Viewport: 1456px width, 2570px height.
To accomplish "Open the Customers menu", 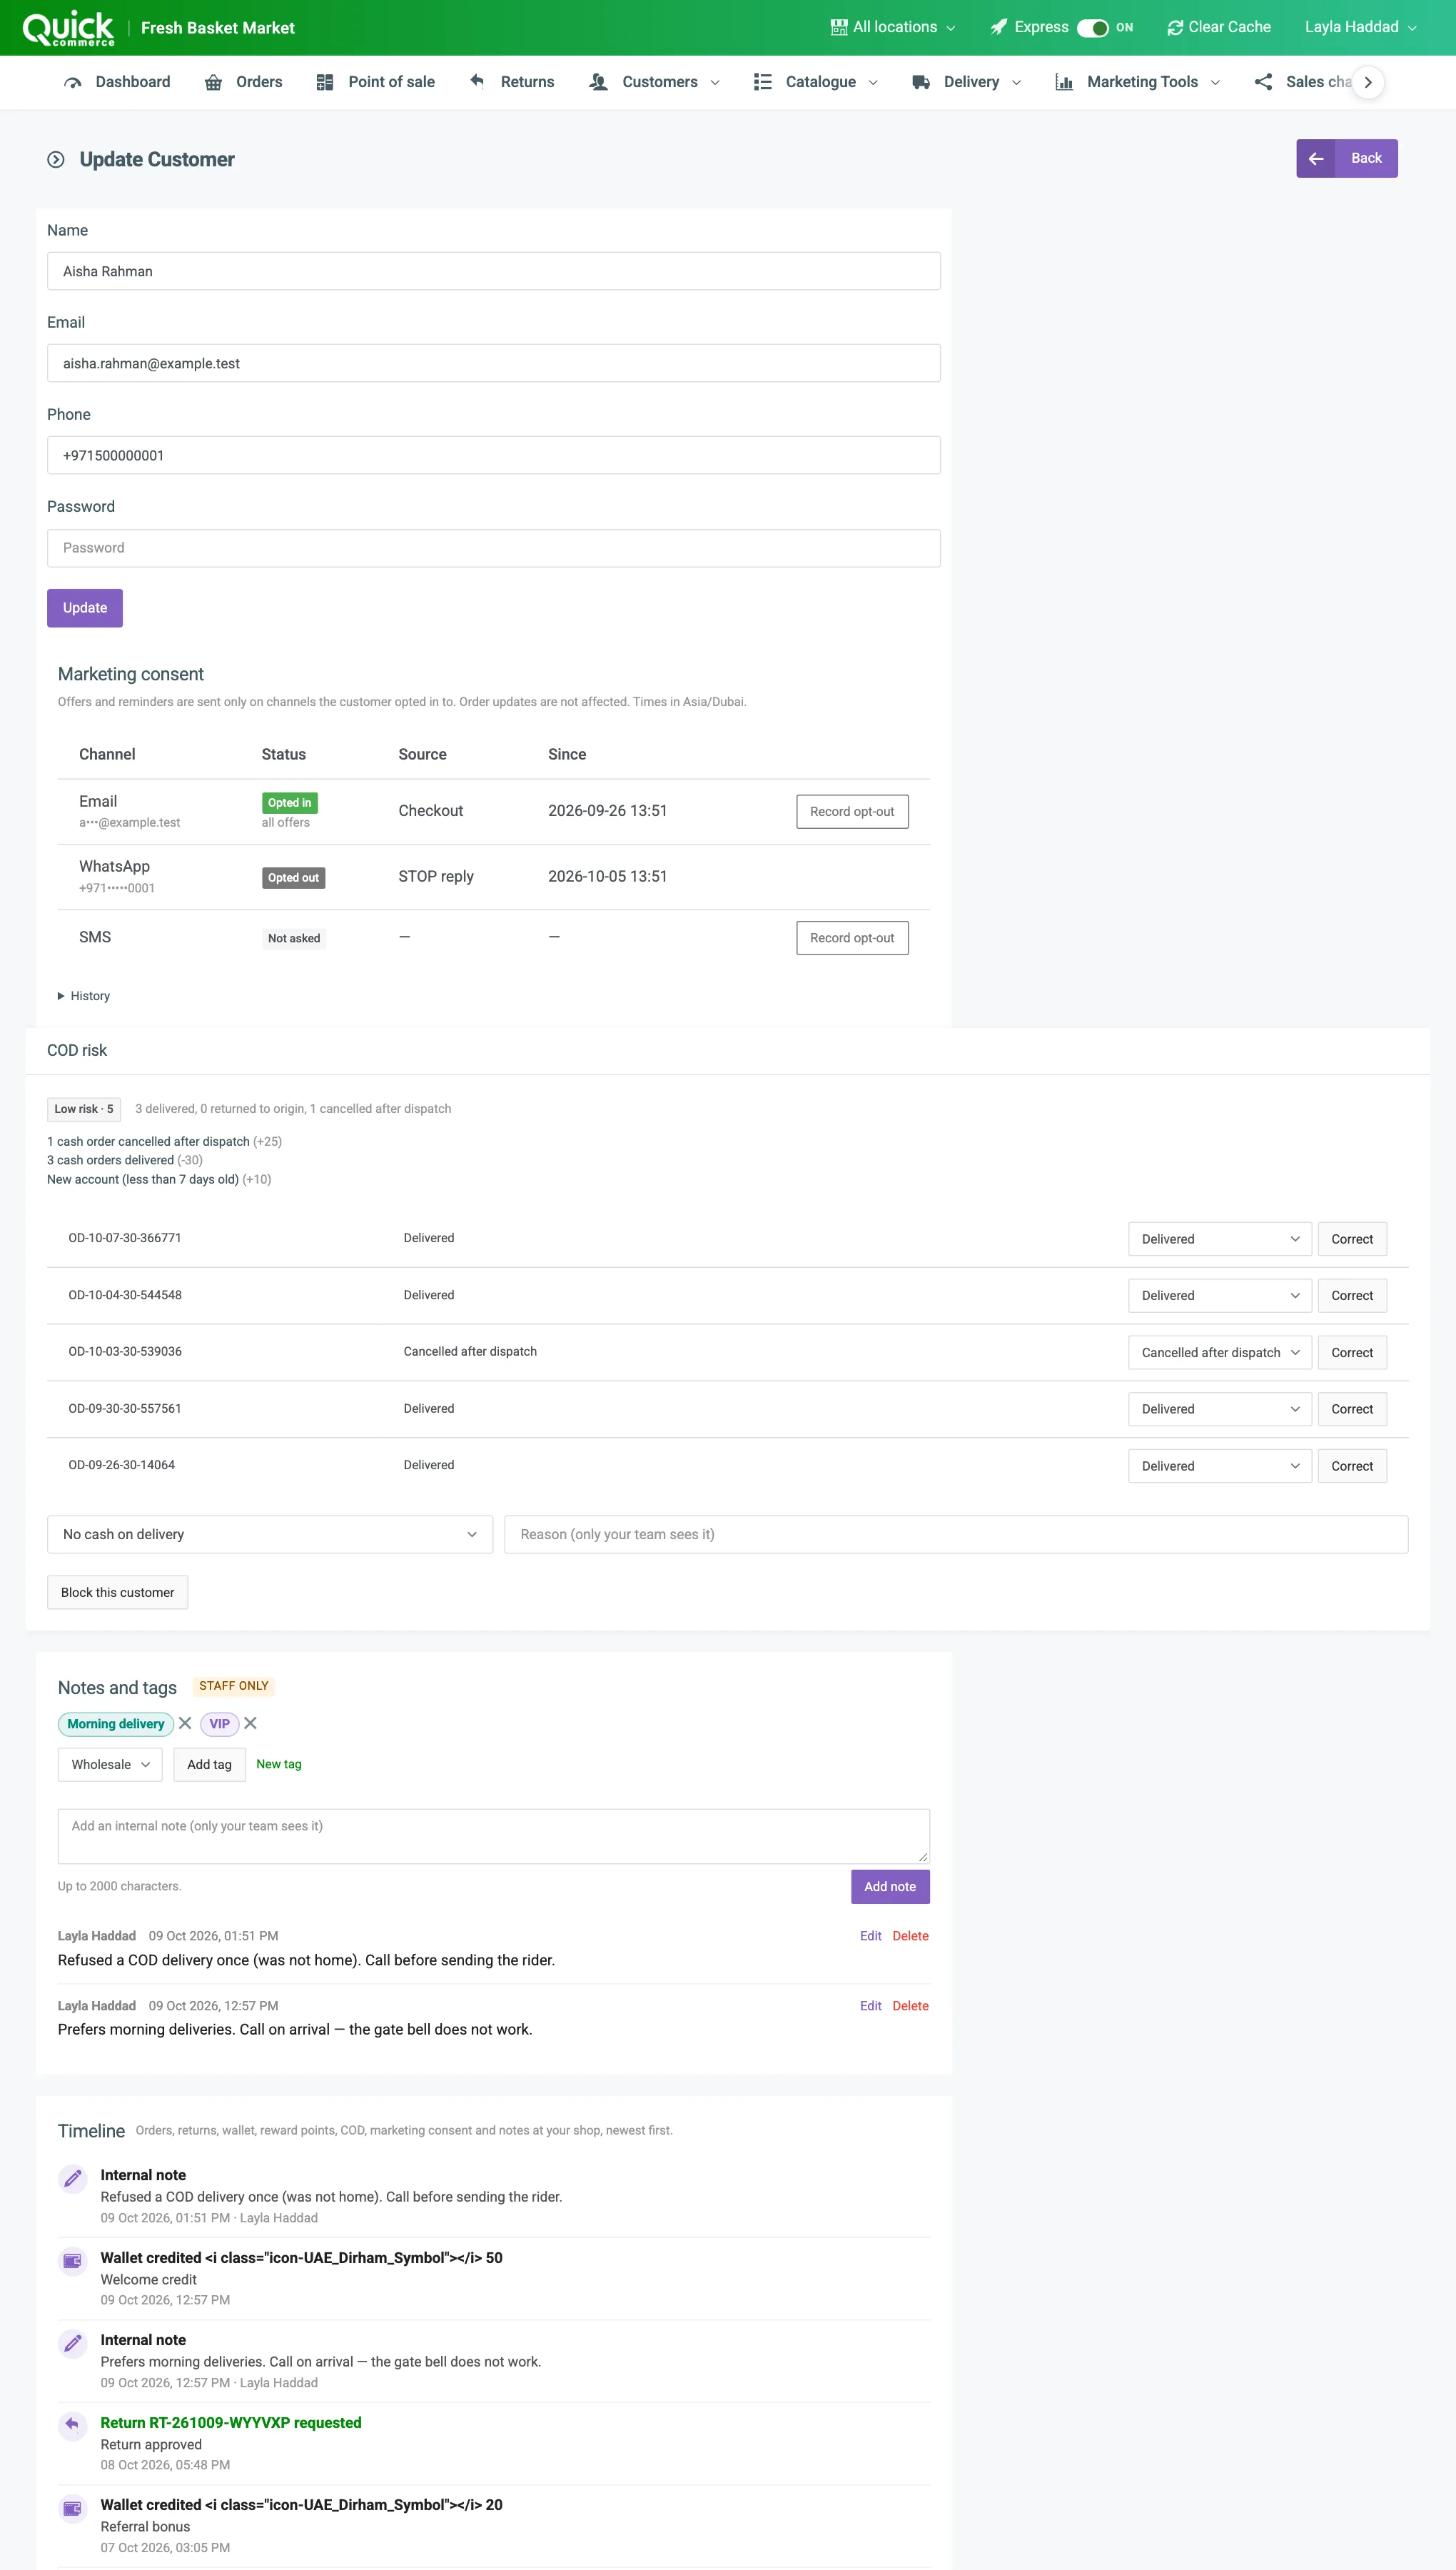I will [x=655, y=83].
